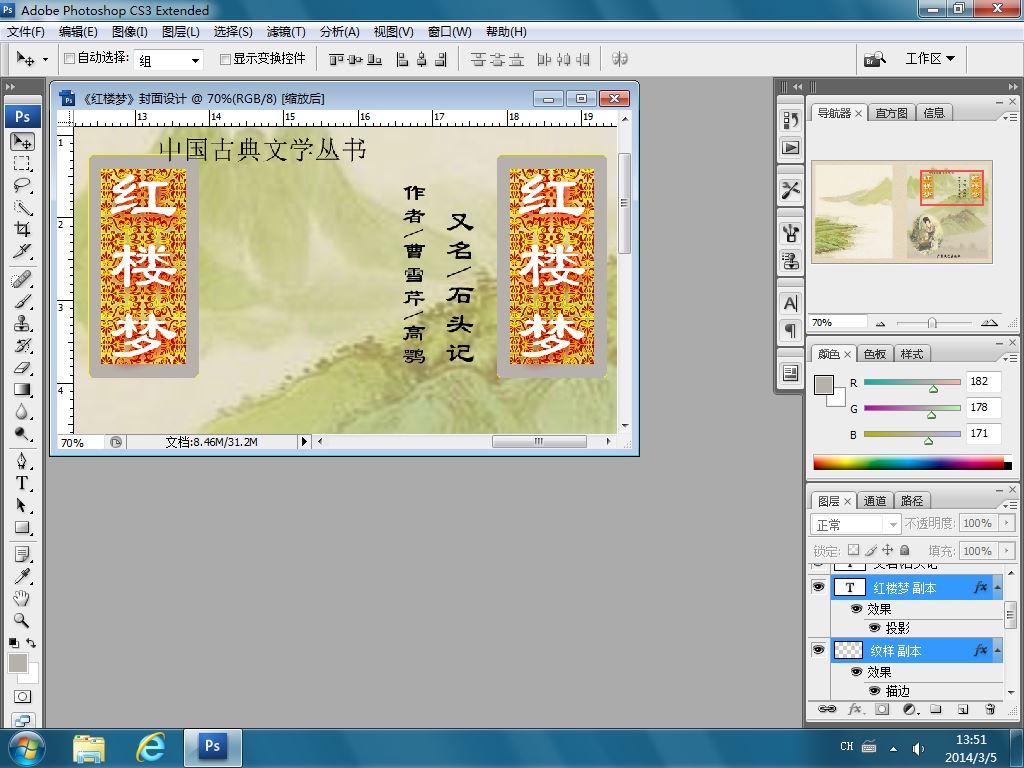Select the Rectangle shape tool
The height and width of the screenshot is (768, 1024).
(x=22, y=528)
